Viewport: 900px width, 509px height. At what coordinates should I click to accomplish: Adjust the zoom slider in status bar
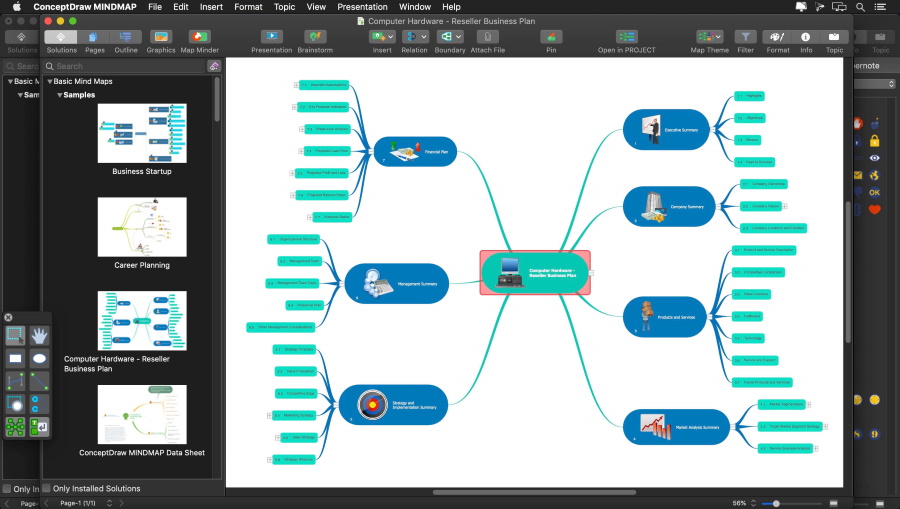775,503
